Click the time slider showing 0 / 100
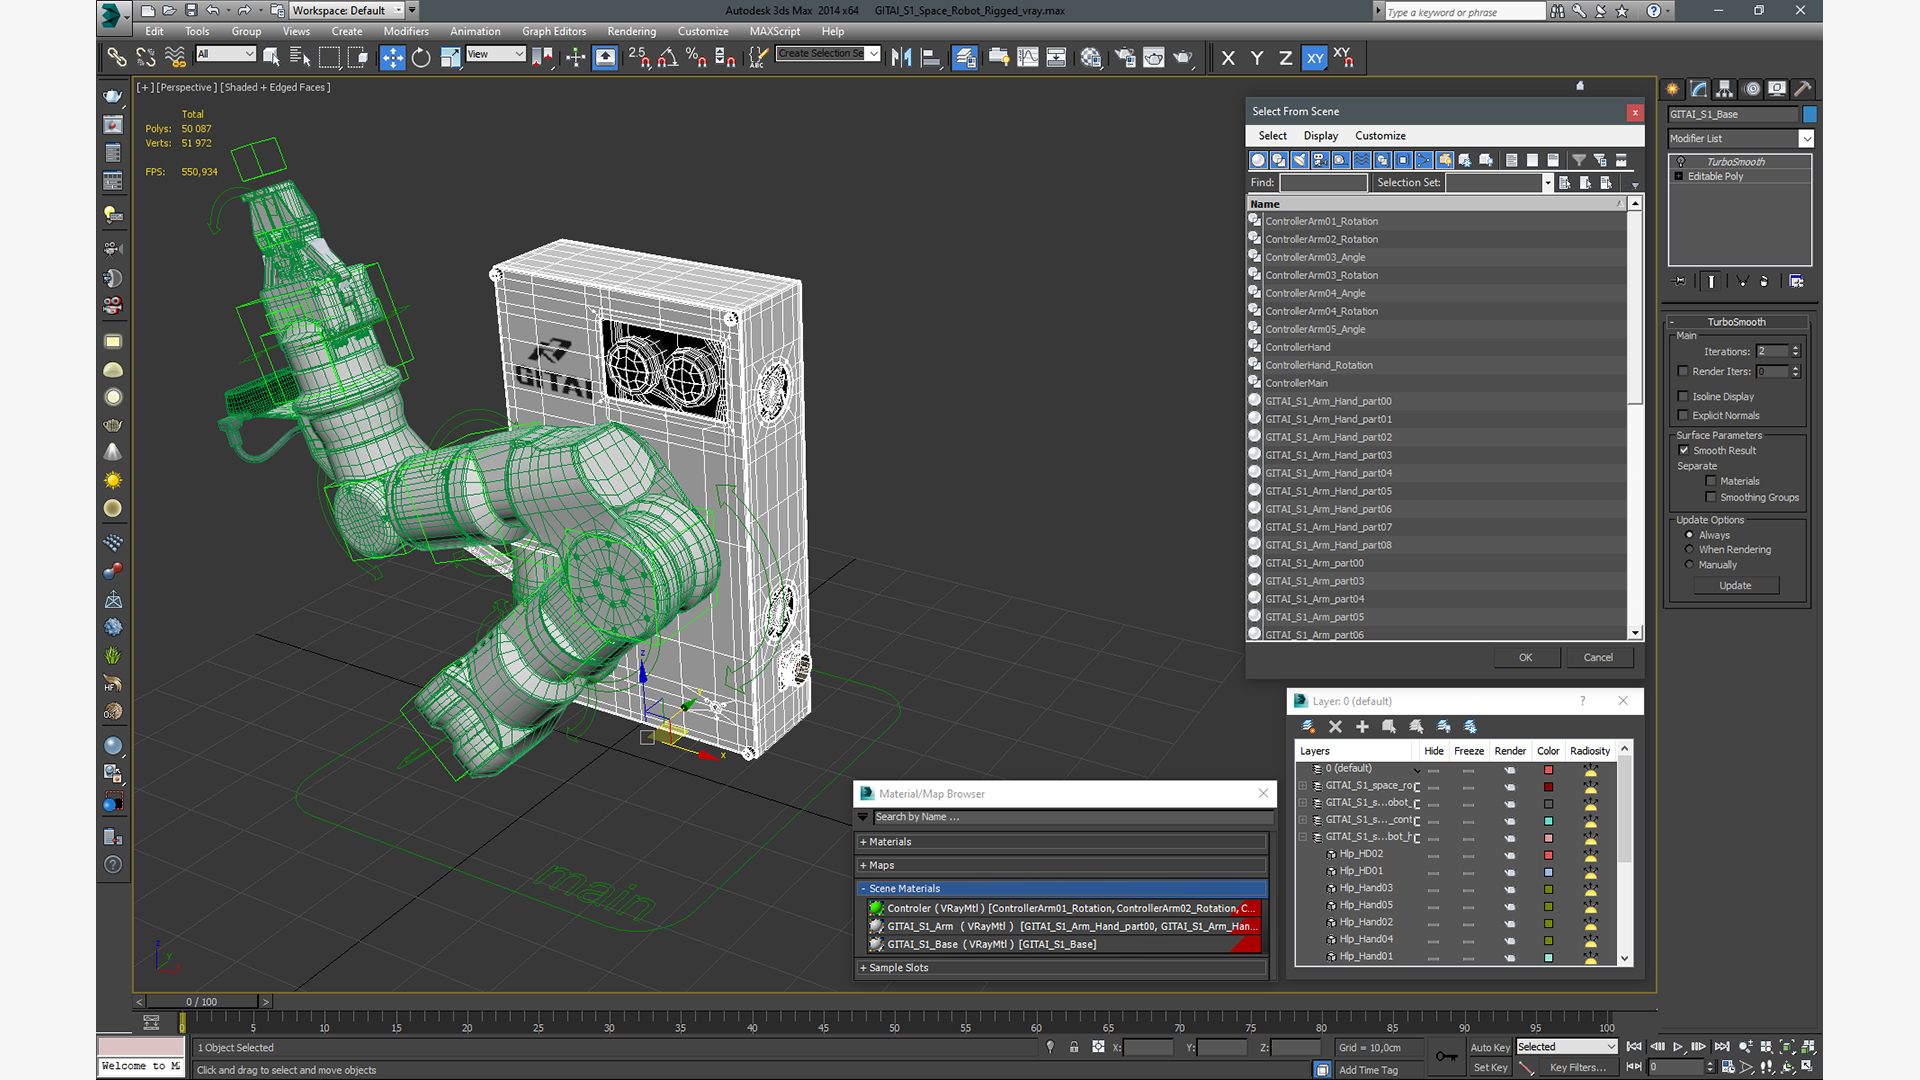The height and width of the screenshot is (1080, 1920). tap(202, 1002)
